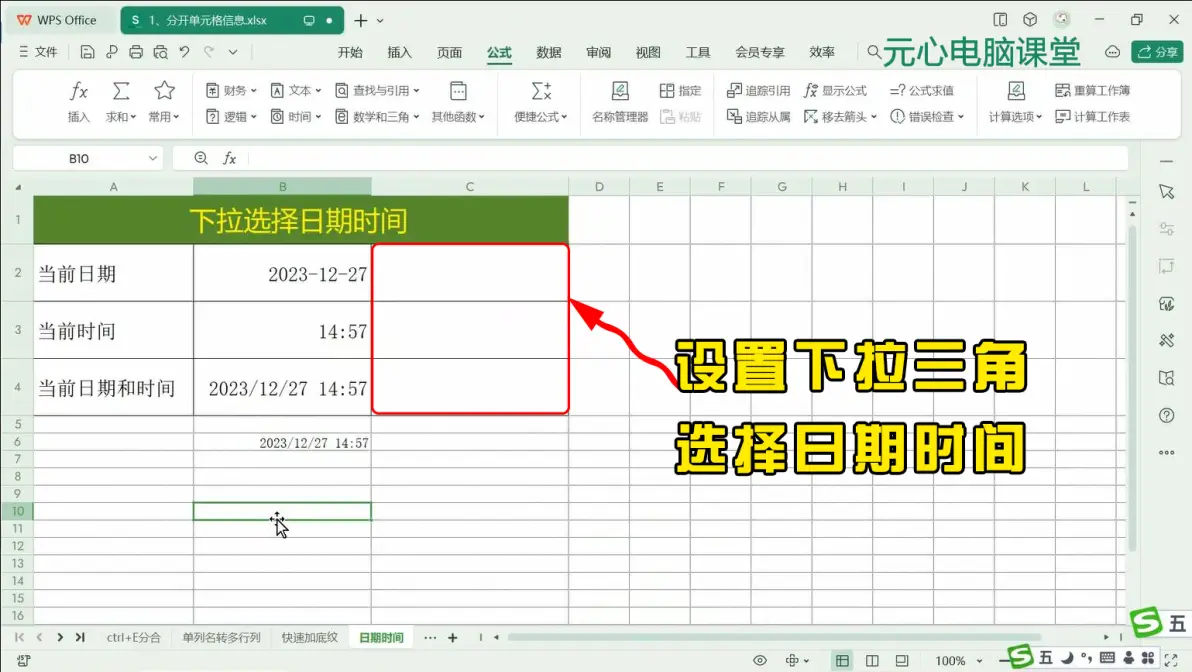Click the formula bar input field
Image resolution: width=1192 pixels, height=672 pixels.
[x=687, y=158]
